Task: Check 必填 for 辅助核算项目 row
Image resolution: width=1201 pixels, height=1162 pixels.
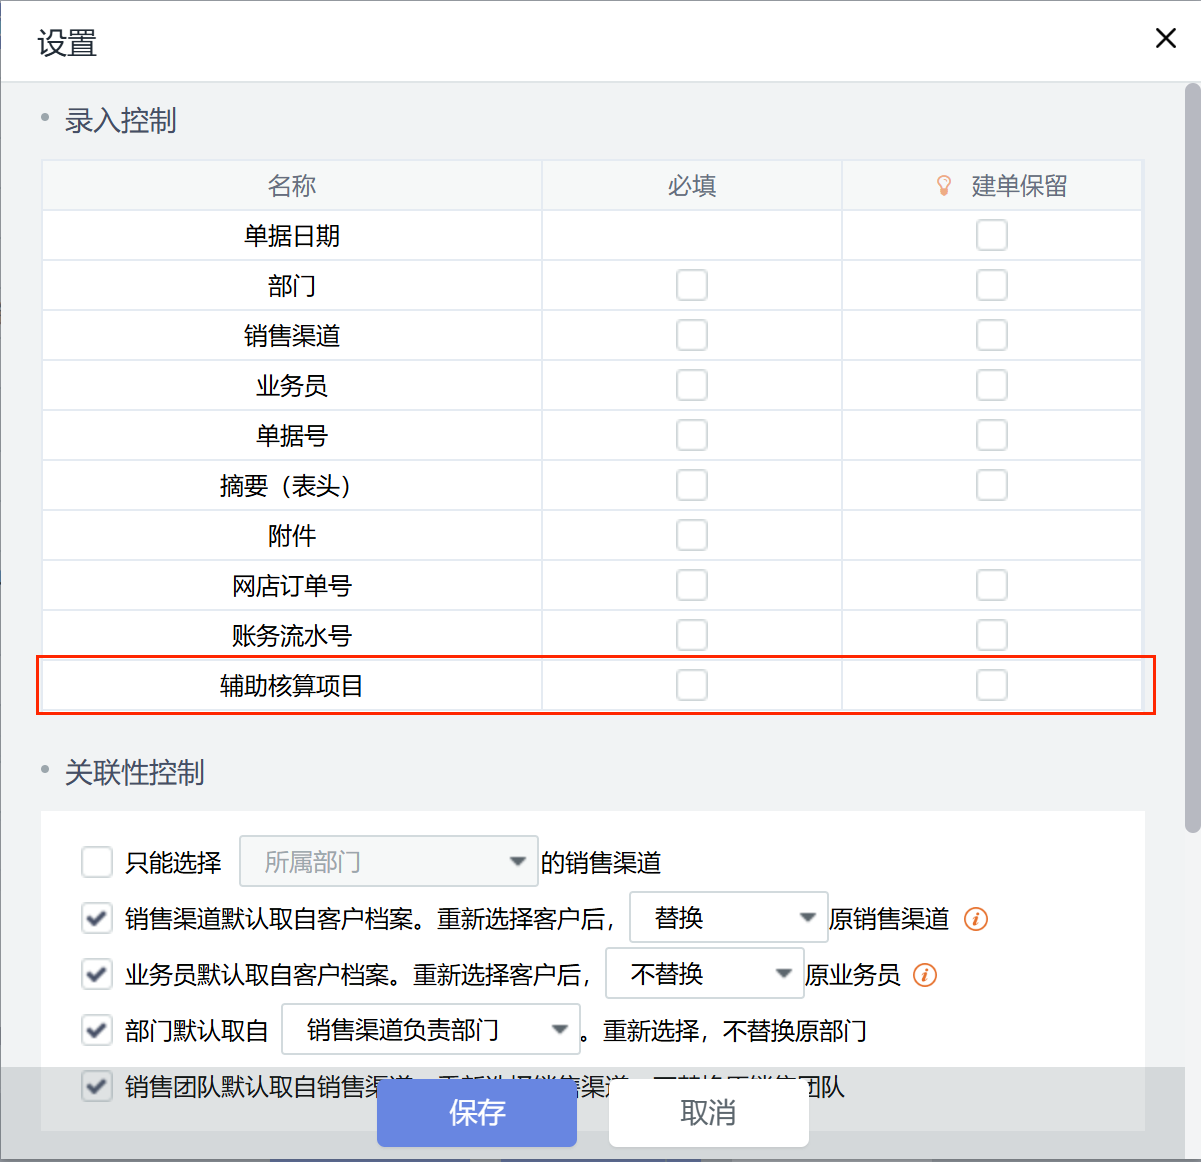Action: click(x=691, y=685)
